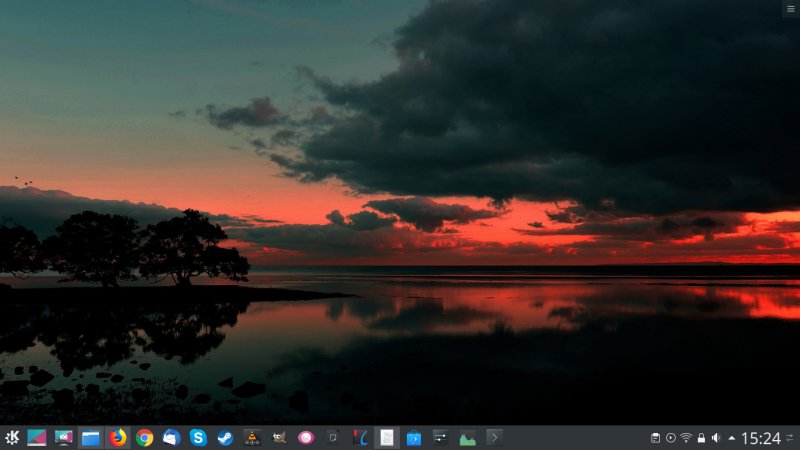This screenshot has width=800, height=450.
Task: Launch the Konsole terminal icon
Action: click(x=494, y=437)
